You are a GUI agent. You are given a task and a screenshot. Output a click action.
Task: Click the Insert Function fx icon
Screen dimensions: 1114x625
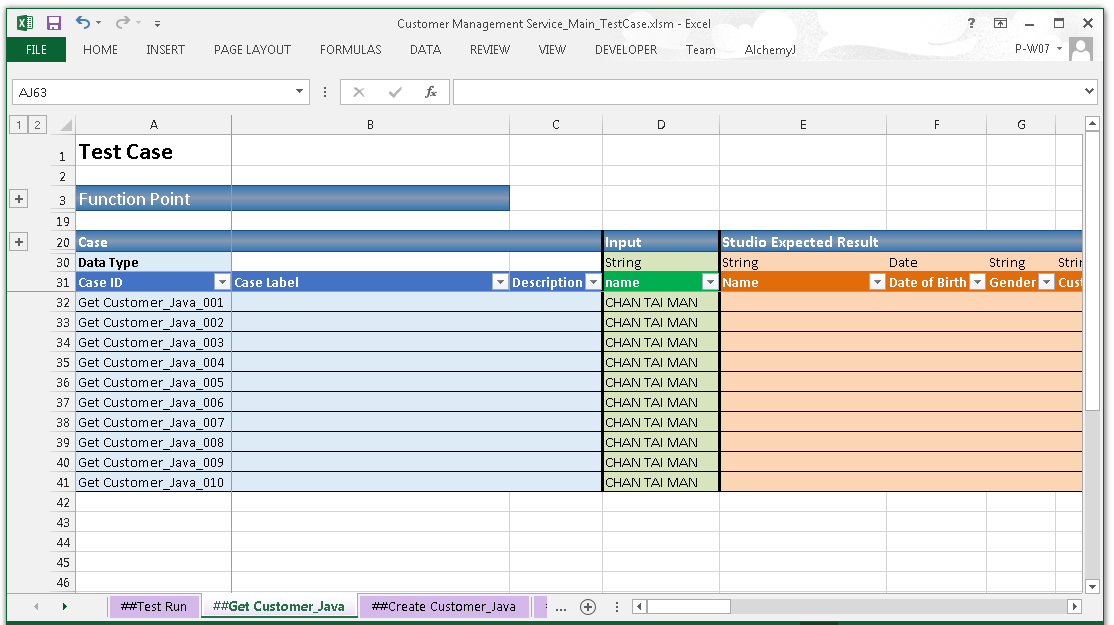(x=431, y=92)
